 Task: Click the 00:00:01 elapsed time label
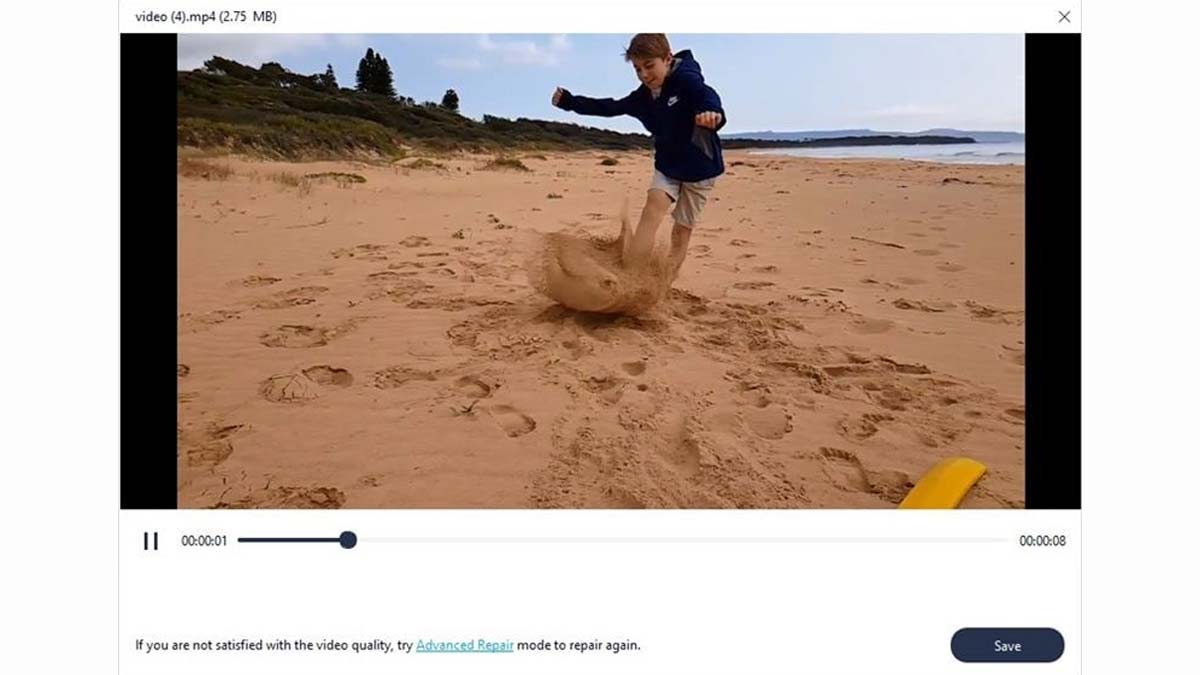(204, 541)
